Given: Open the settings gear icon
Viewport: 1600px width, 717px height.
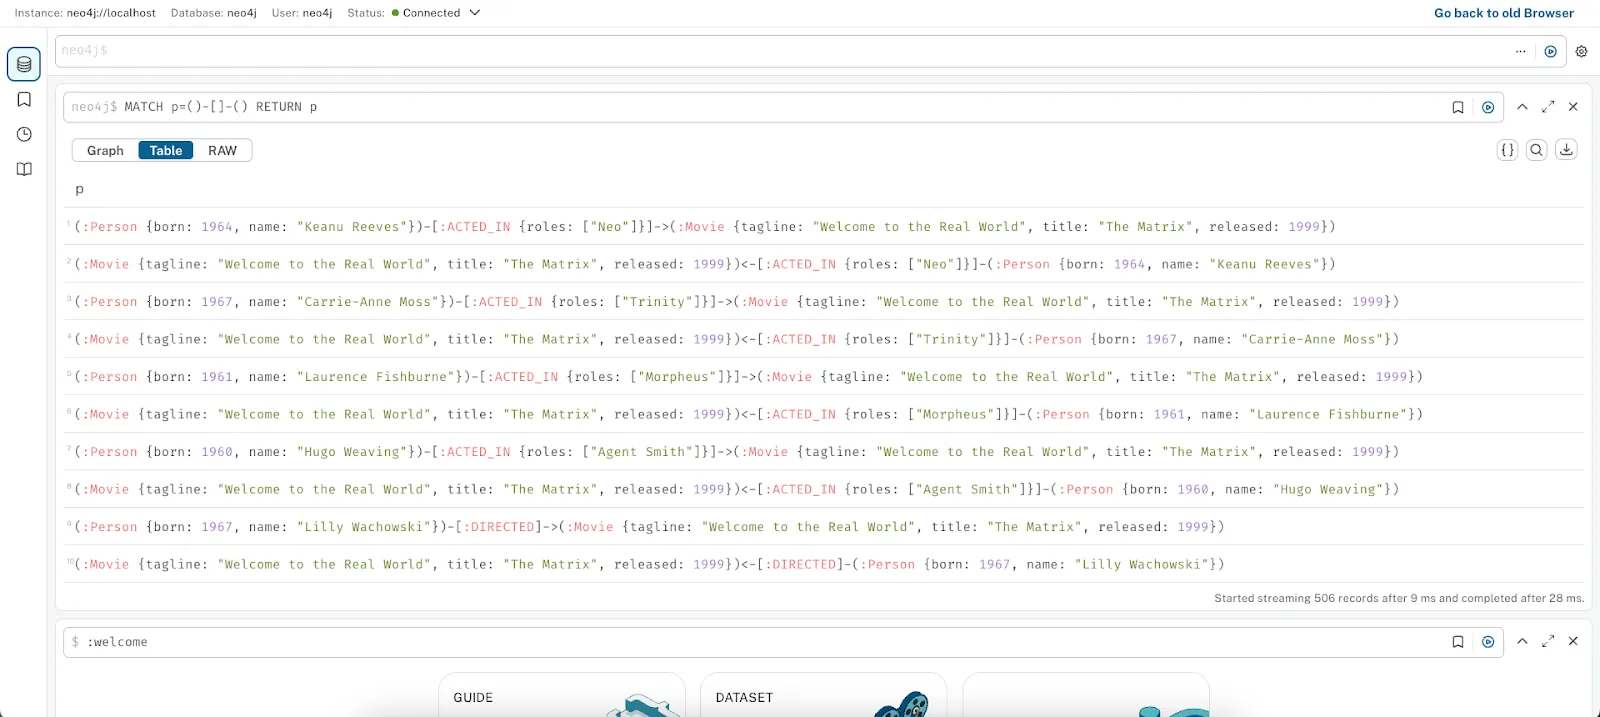Looking at the screenshot, I should 1582,52.
